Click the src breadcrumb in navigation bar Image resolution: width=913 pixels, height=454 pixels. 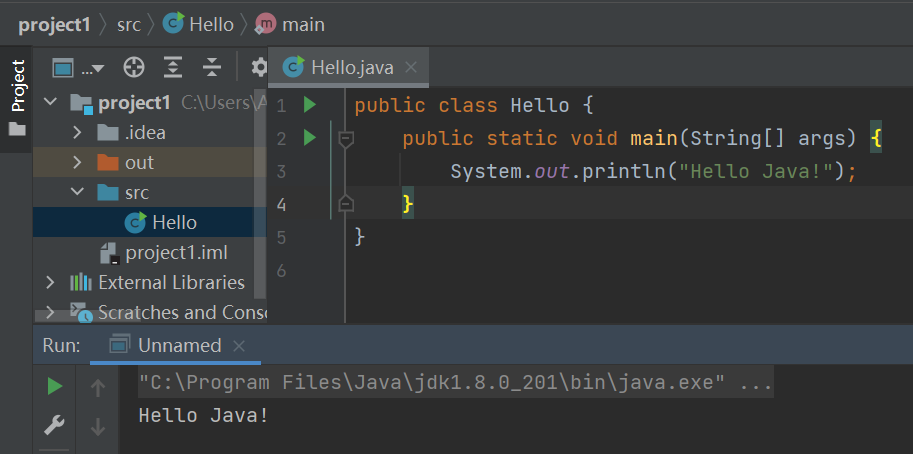click(x=129, y=24)
